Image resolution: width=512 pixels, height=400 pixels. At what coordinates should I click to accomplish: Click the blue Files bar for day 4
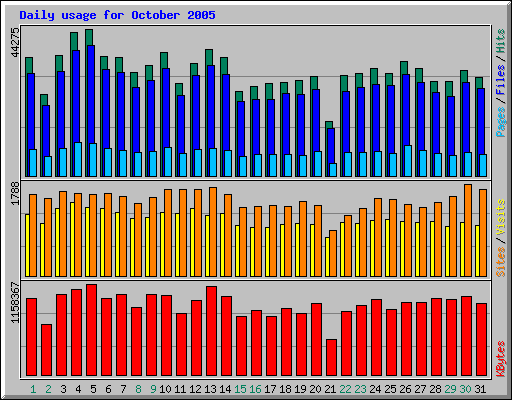(76, 97)
